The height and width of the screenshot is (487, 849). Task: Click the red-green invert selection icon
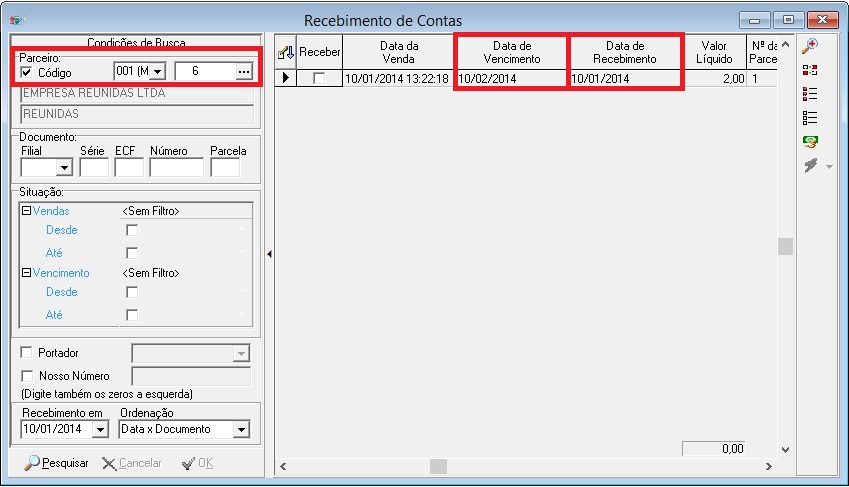click(812, 71)
